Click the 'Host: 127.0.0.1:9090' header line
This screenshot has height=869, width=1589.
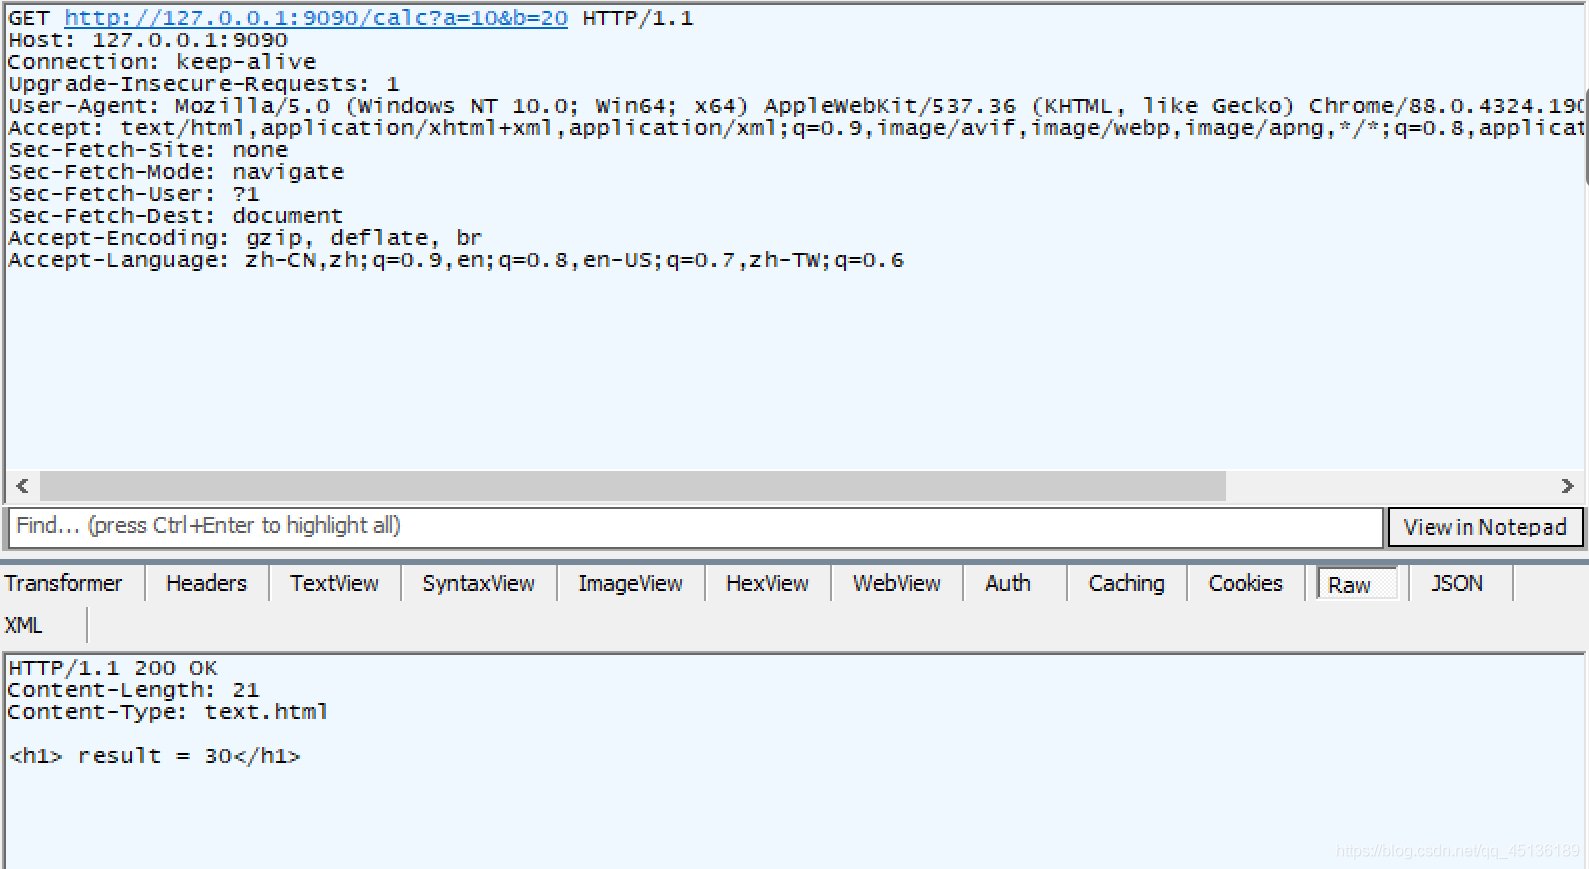point(148,40)
